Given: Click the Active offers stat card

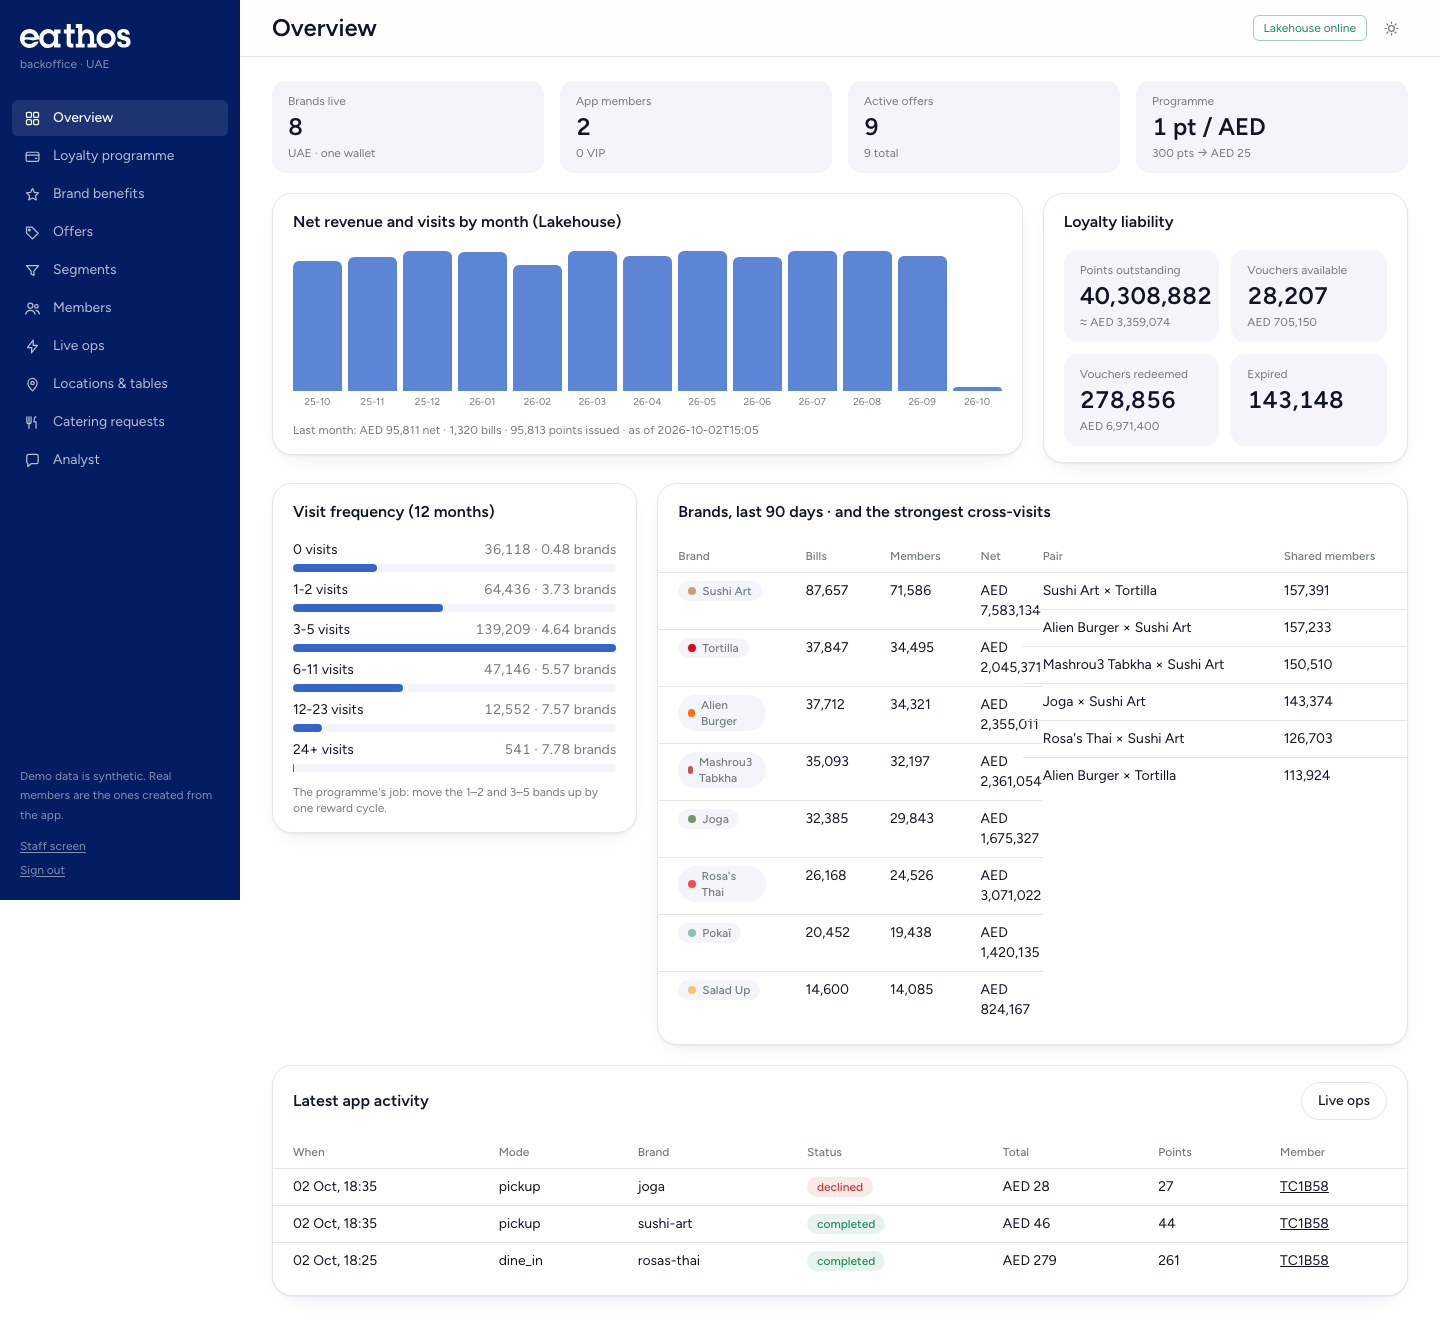Looking at the screenshot, I should coord(984,127).
